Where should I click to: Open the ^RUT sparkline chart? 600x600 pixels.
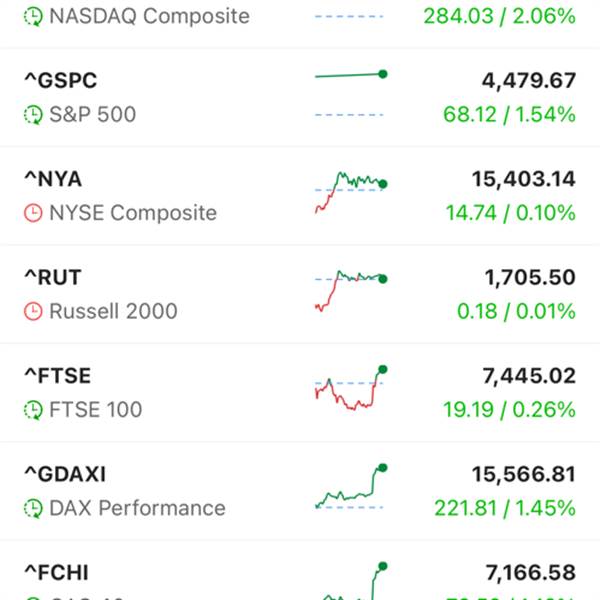click(x=350, y=289)
